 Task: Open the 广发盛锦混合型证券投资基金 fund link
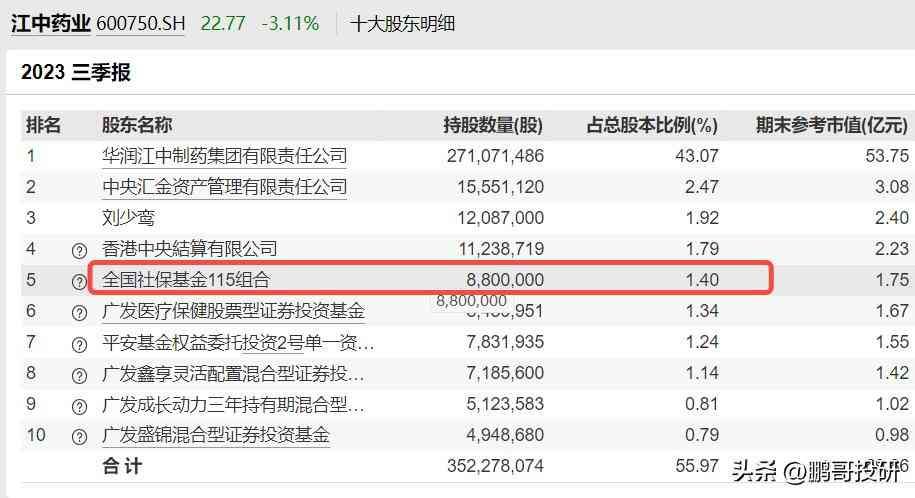(215, 435)
